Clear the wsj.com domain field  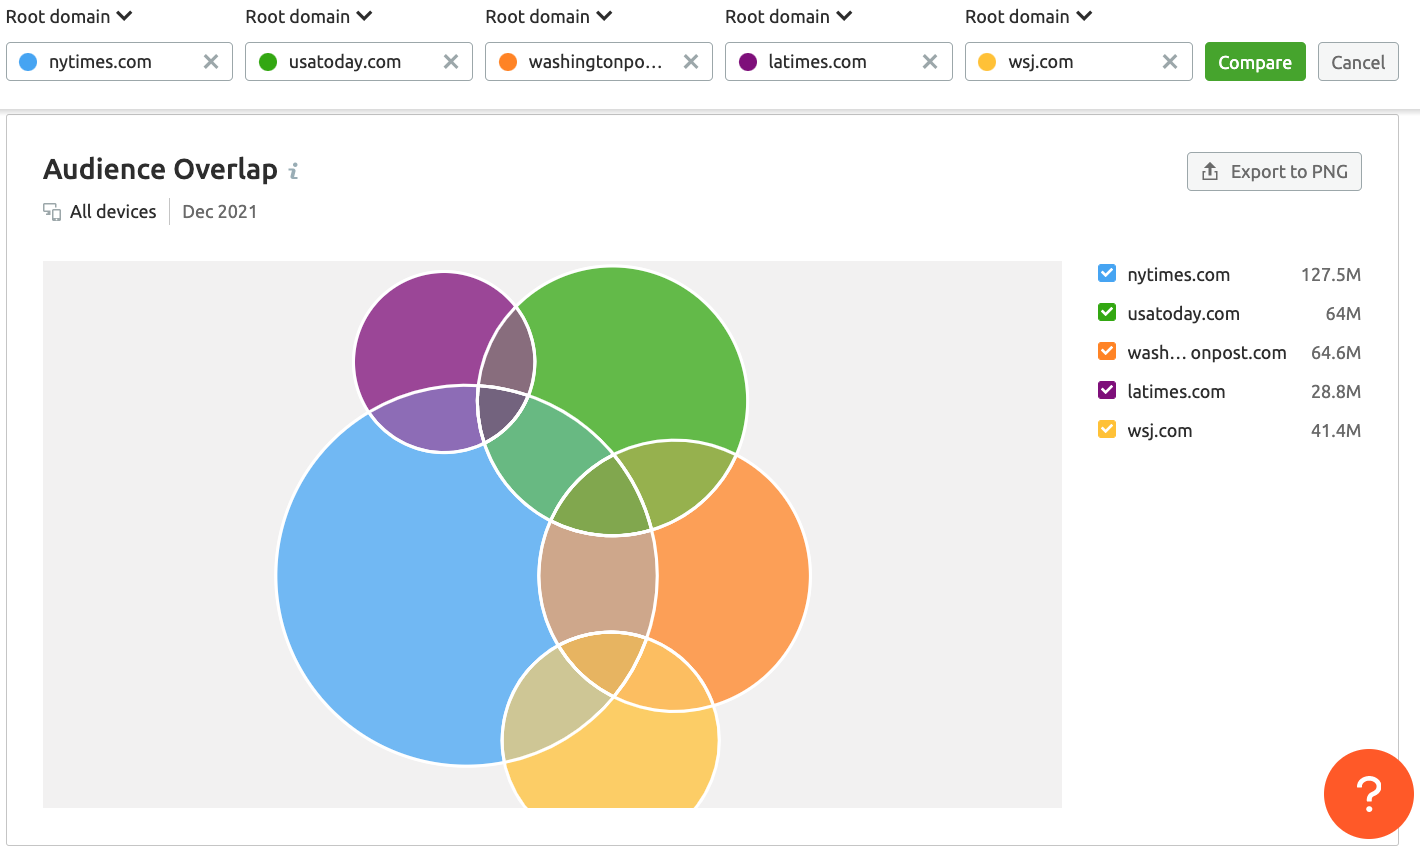pos(1170,62)
